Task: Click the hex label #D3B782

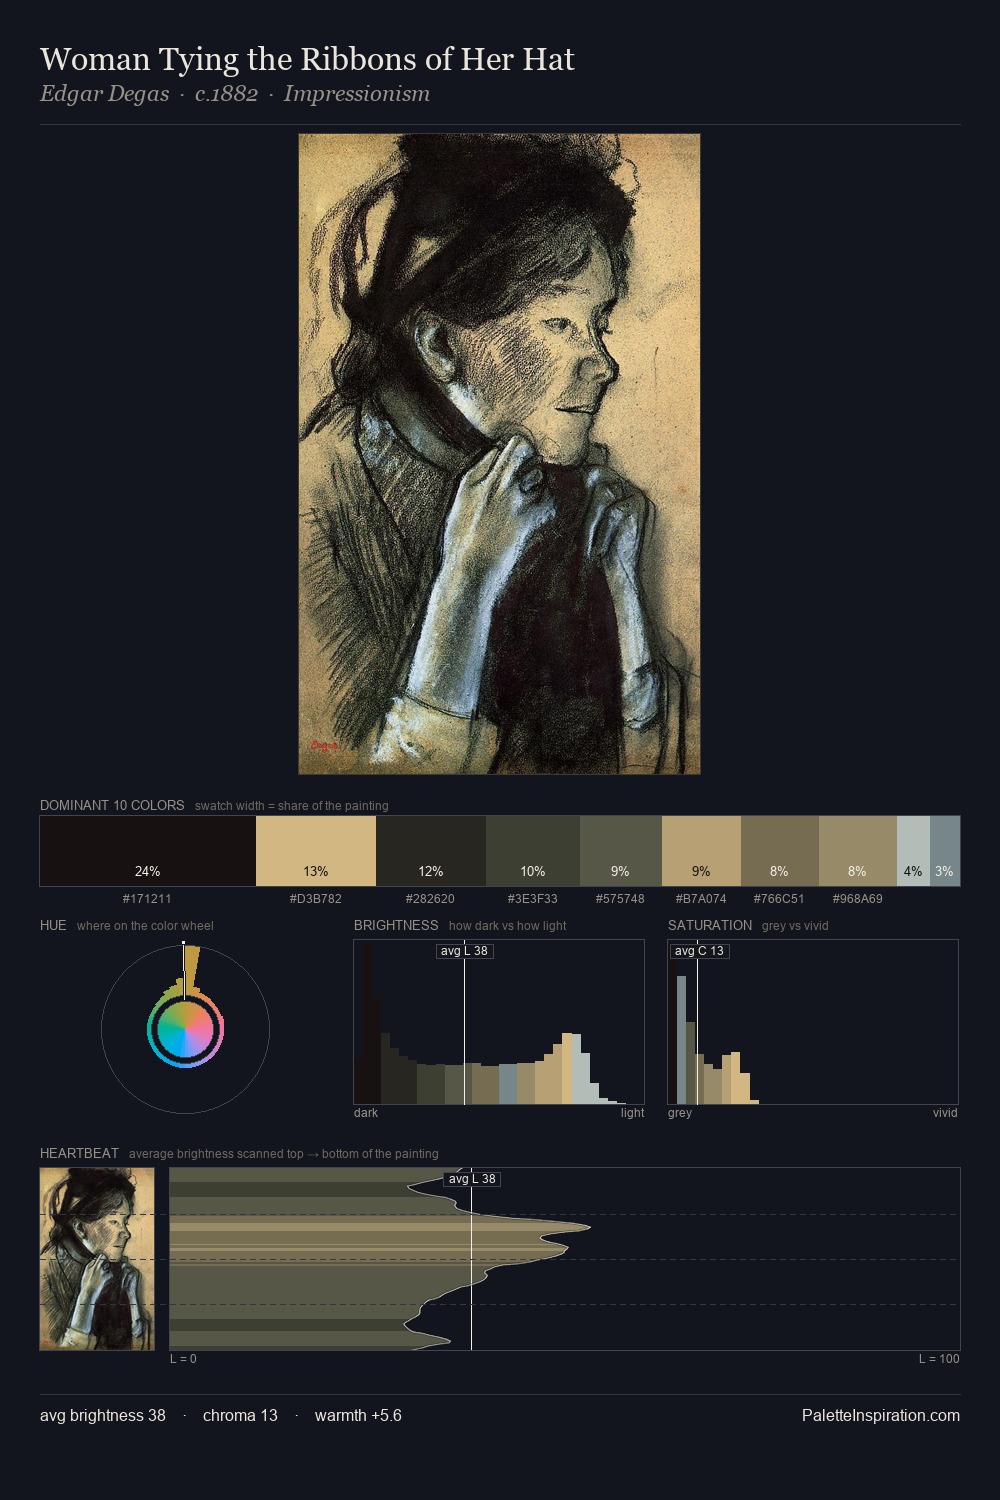Action: tap(316, 899)
